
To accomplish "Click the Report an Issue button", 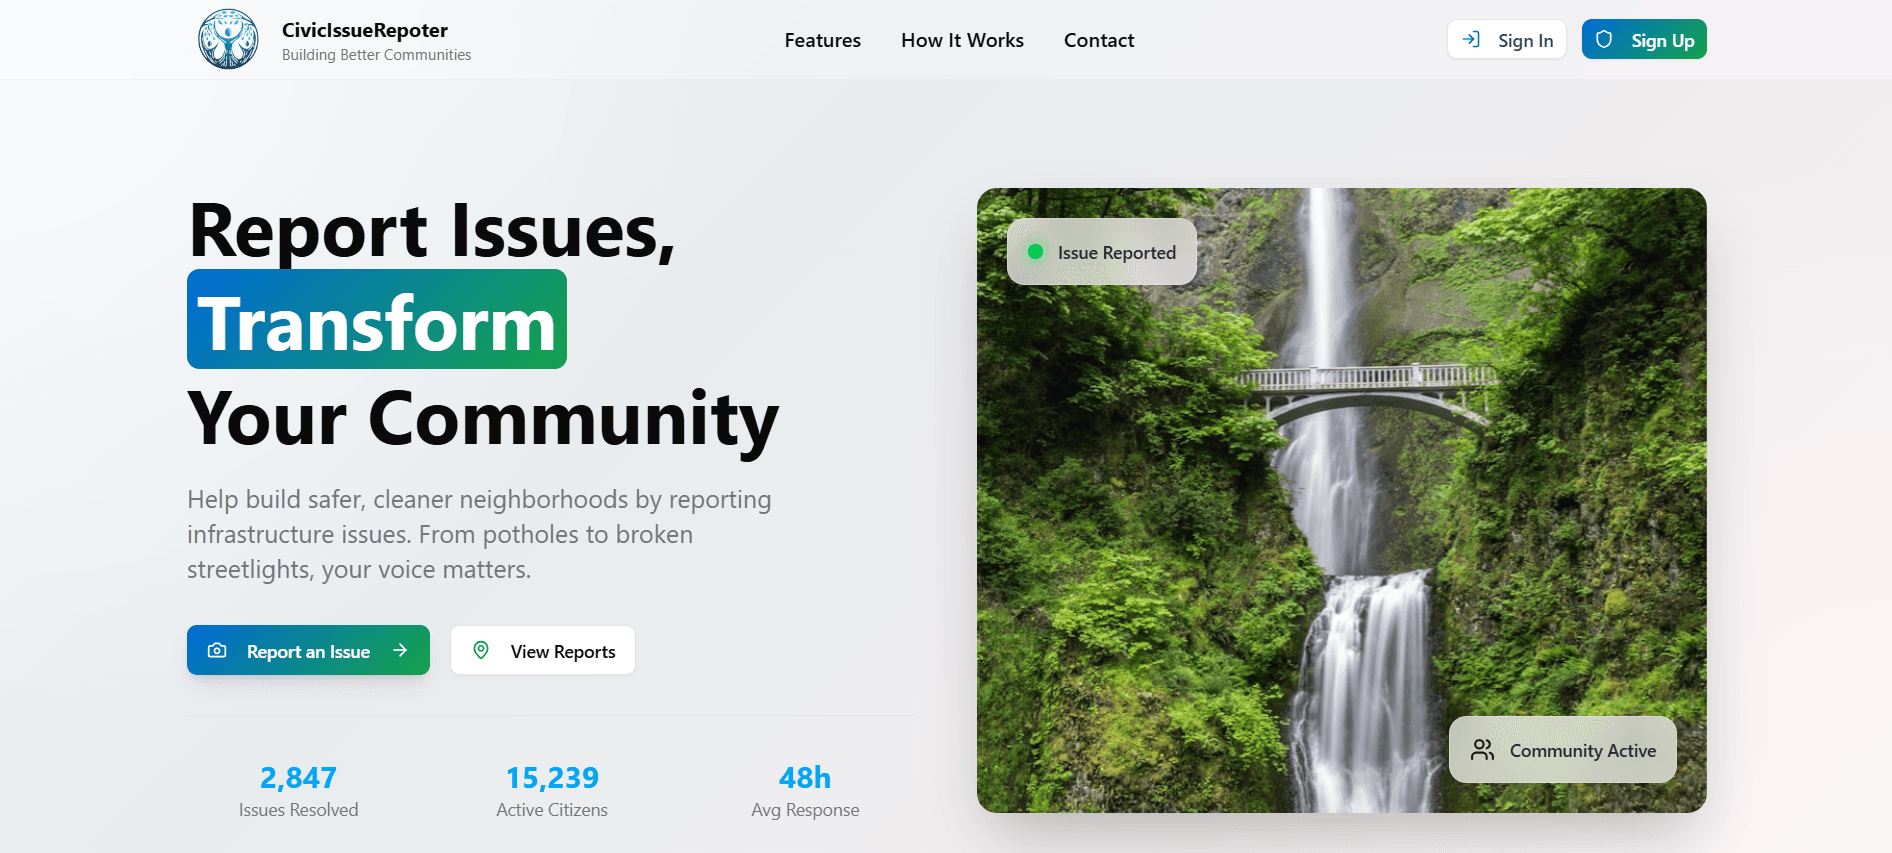I will click(x=308, y=650).
